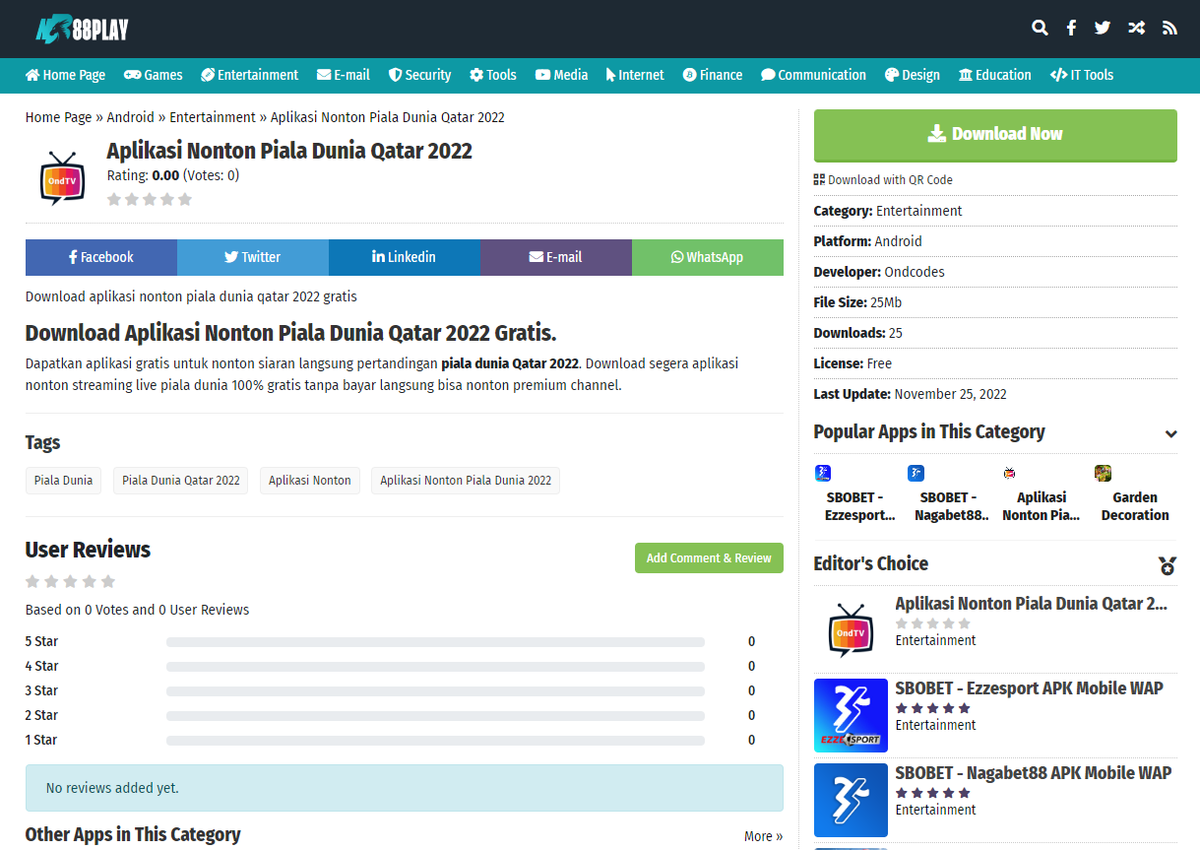Click the Download Now button

995,135
